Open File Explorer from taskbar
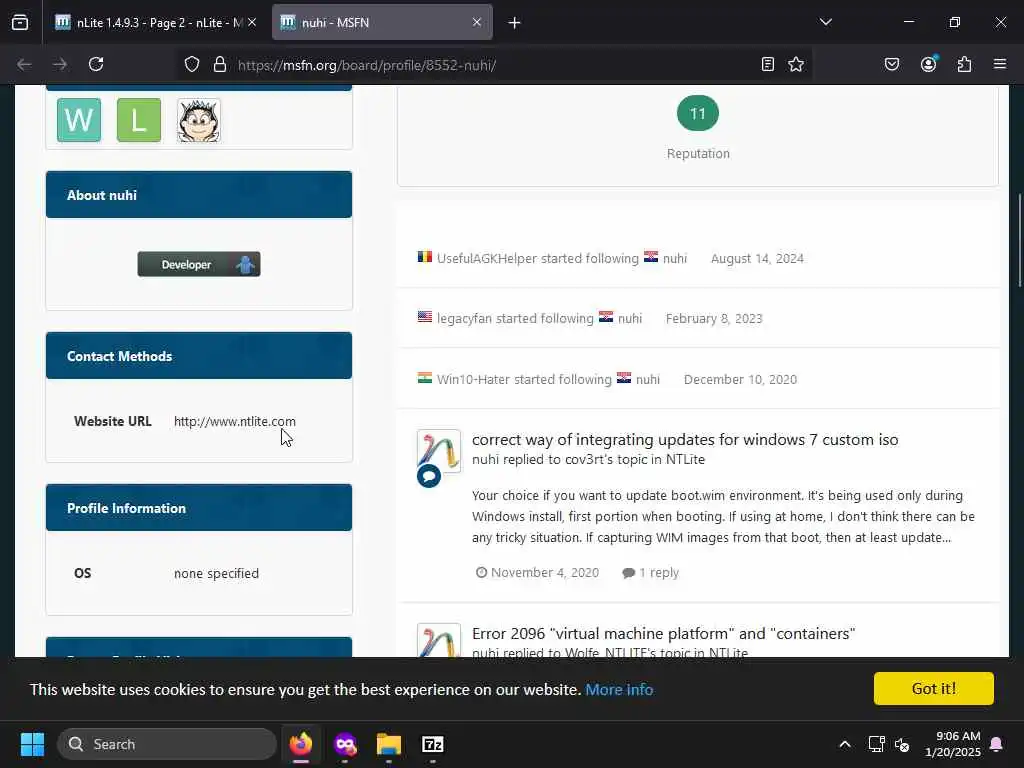Image resolution: width=1024 pixels, height=768 pixels. point(389,744)
